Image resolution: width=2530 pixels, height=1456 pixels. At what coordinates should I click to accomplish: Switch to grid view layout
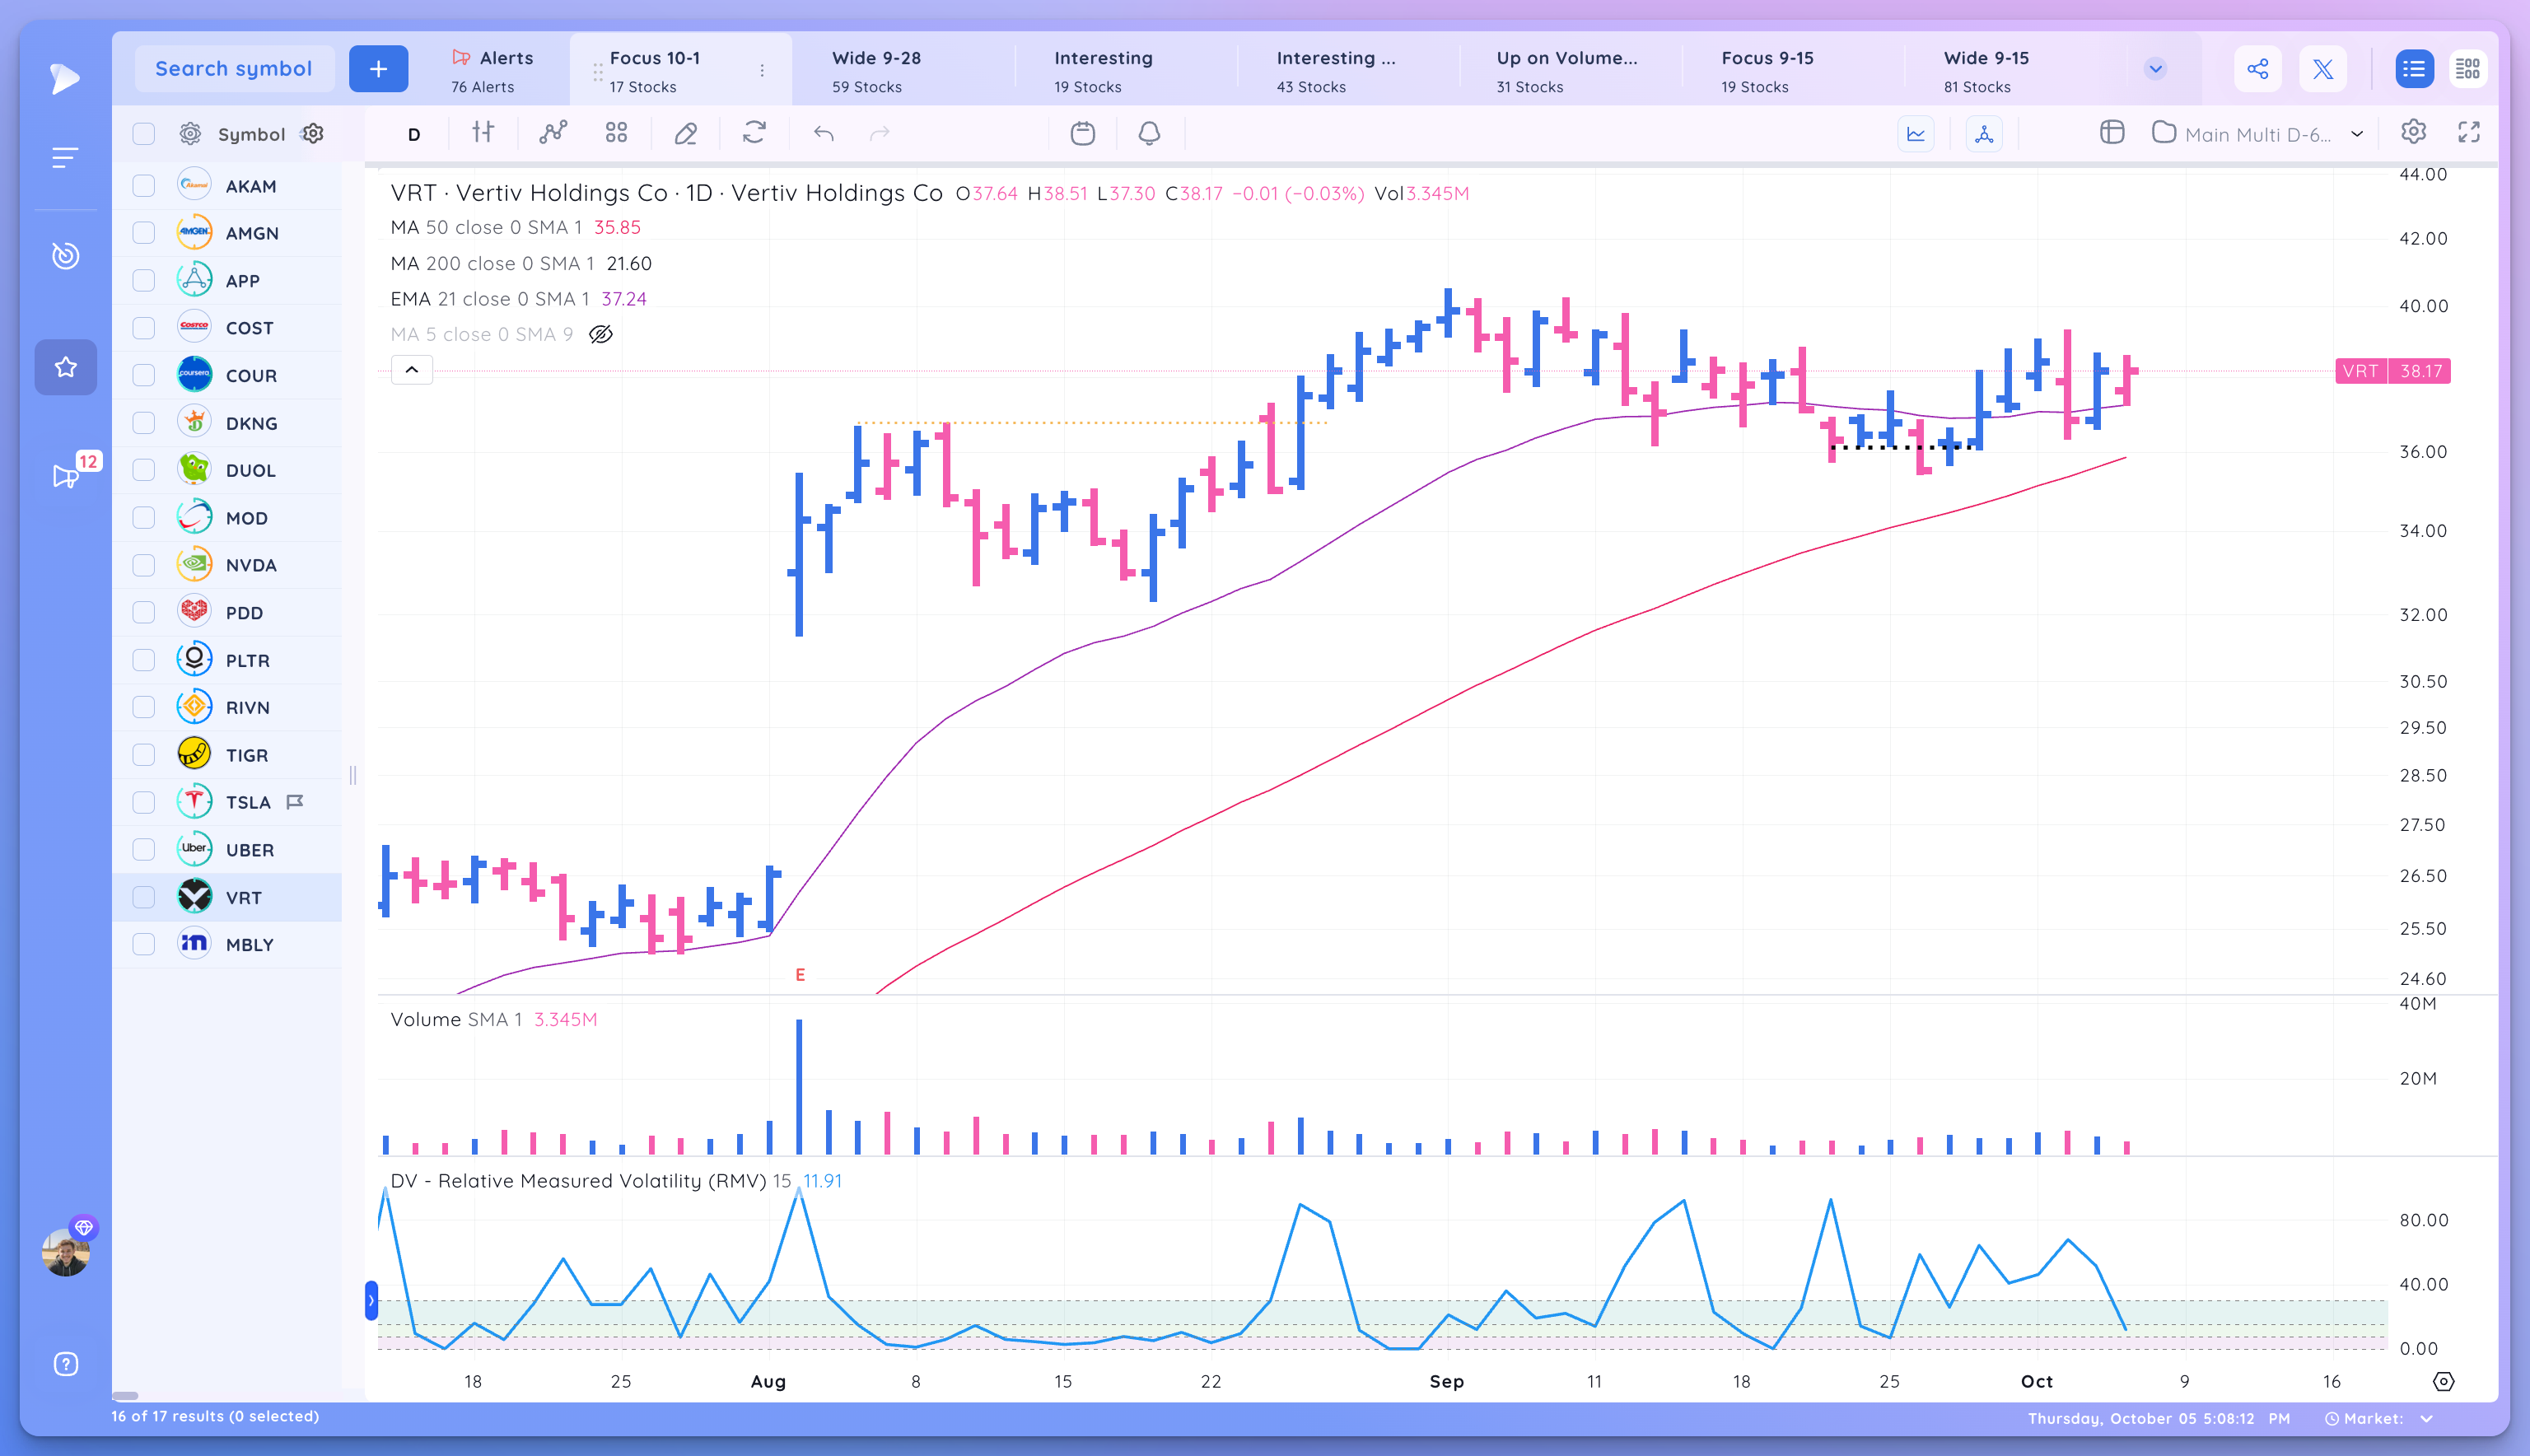[x=2468, y=69]
